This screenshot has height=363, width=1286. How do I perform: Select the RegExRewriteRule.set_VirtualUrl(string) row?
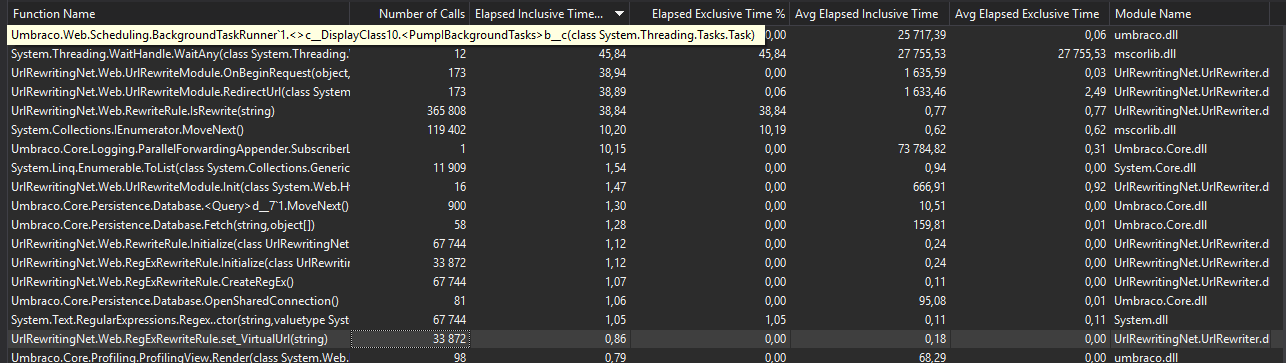(643, 338)
